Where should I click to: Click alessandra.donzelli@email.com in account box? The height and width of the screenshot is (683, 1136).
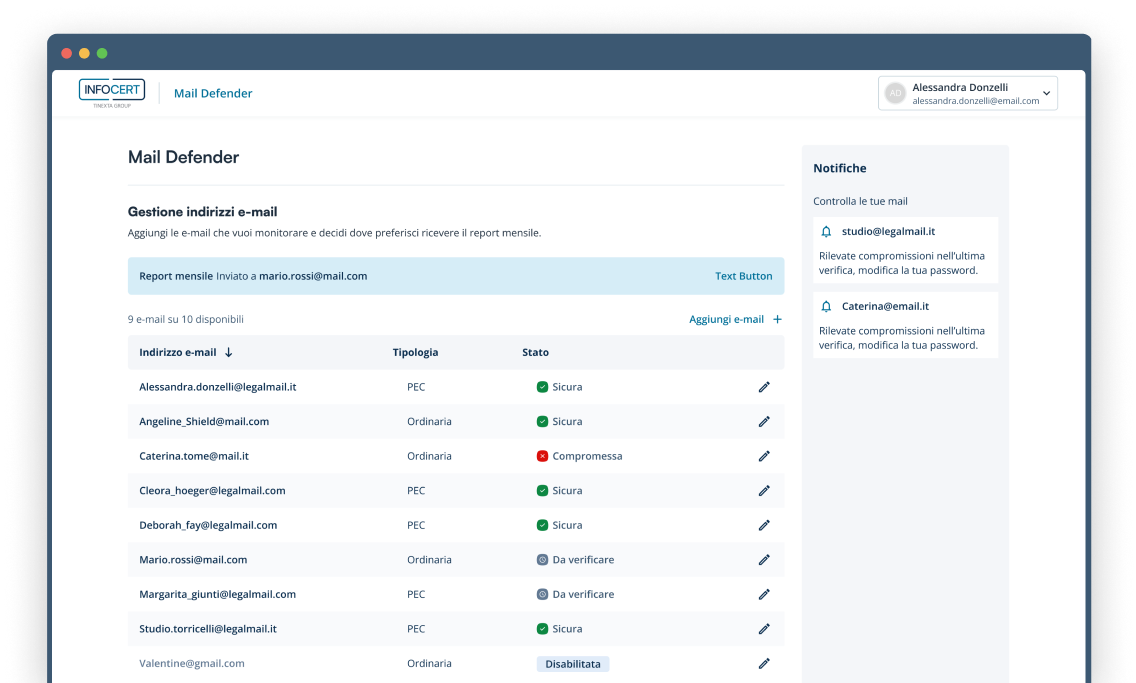[975, 101]
